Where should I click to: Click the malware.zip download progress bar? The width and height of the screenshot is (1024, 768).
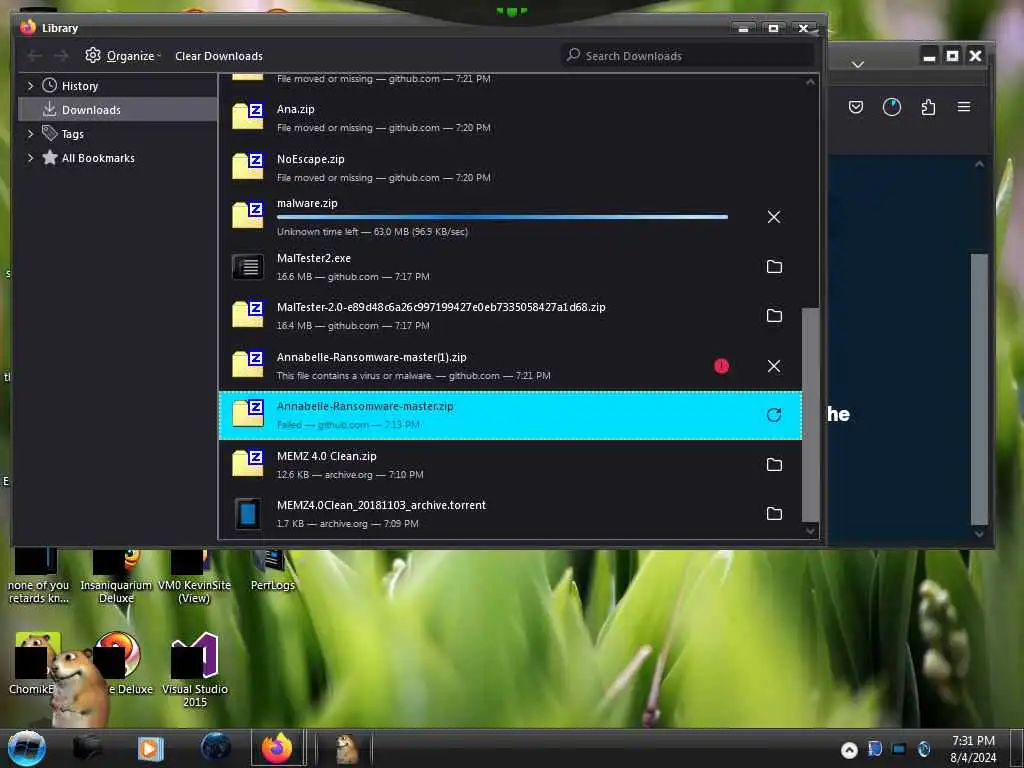[x=502, y=217]
